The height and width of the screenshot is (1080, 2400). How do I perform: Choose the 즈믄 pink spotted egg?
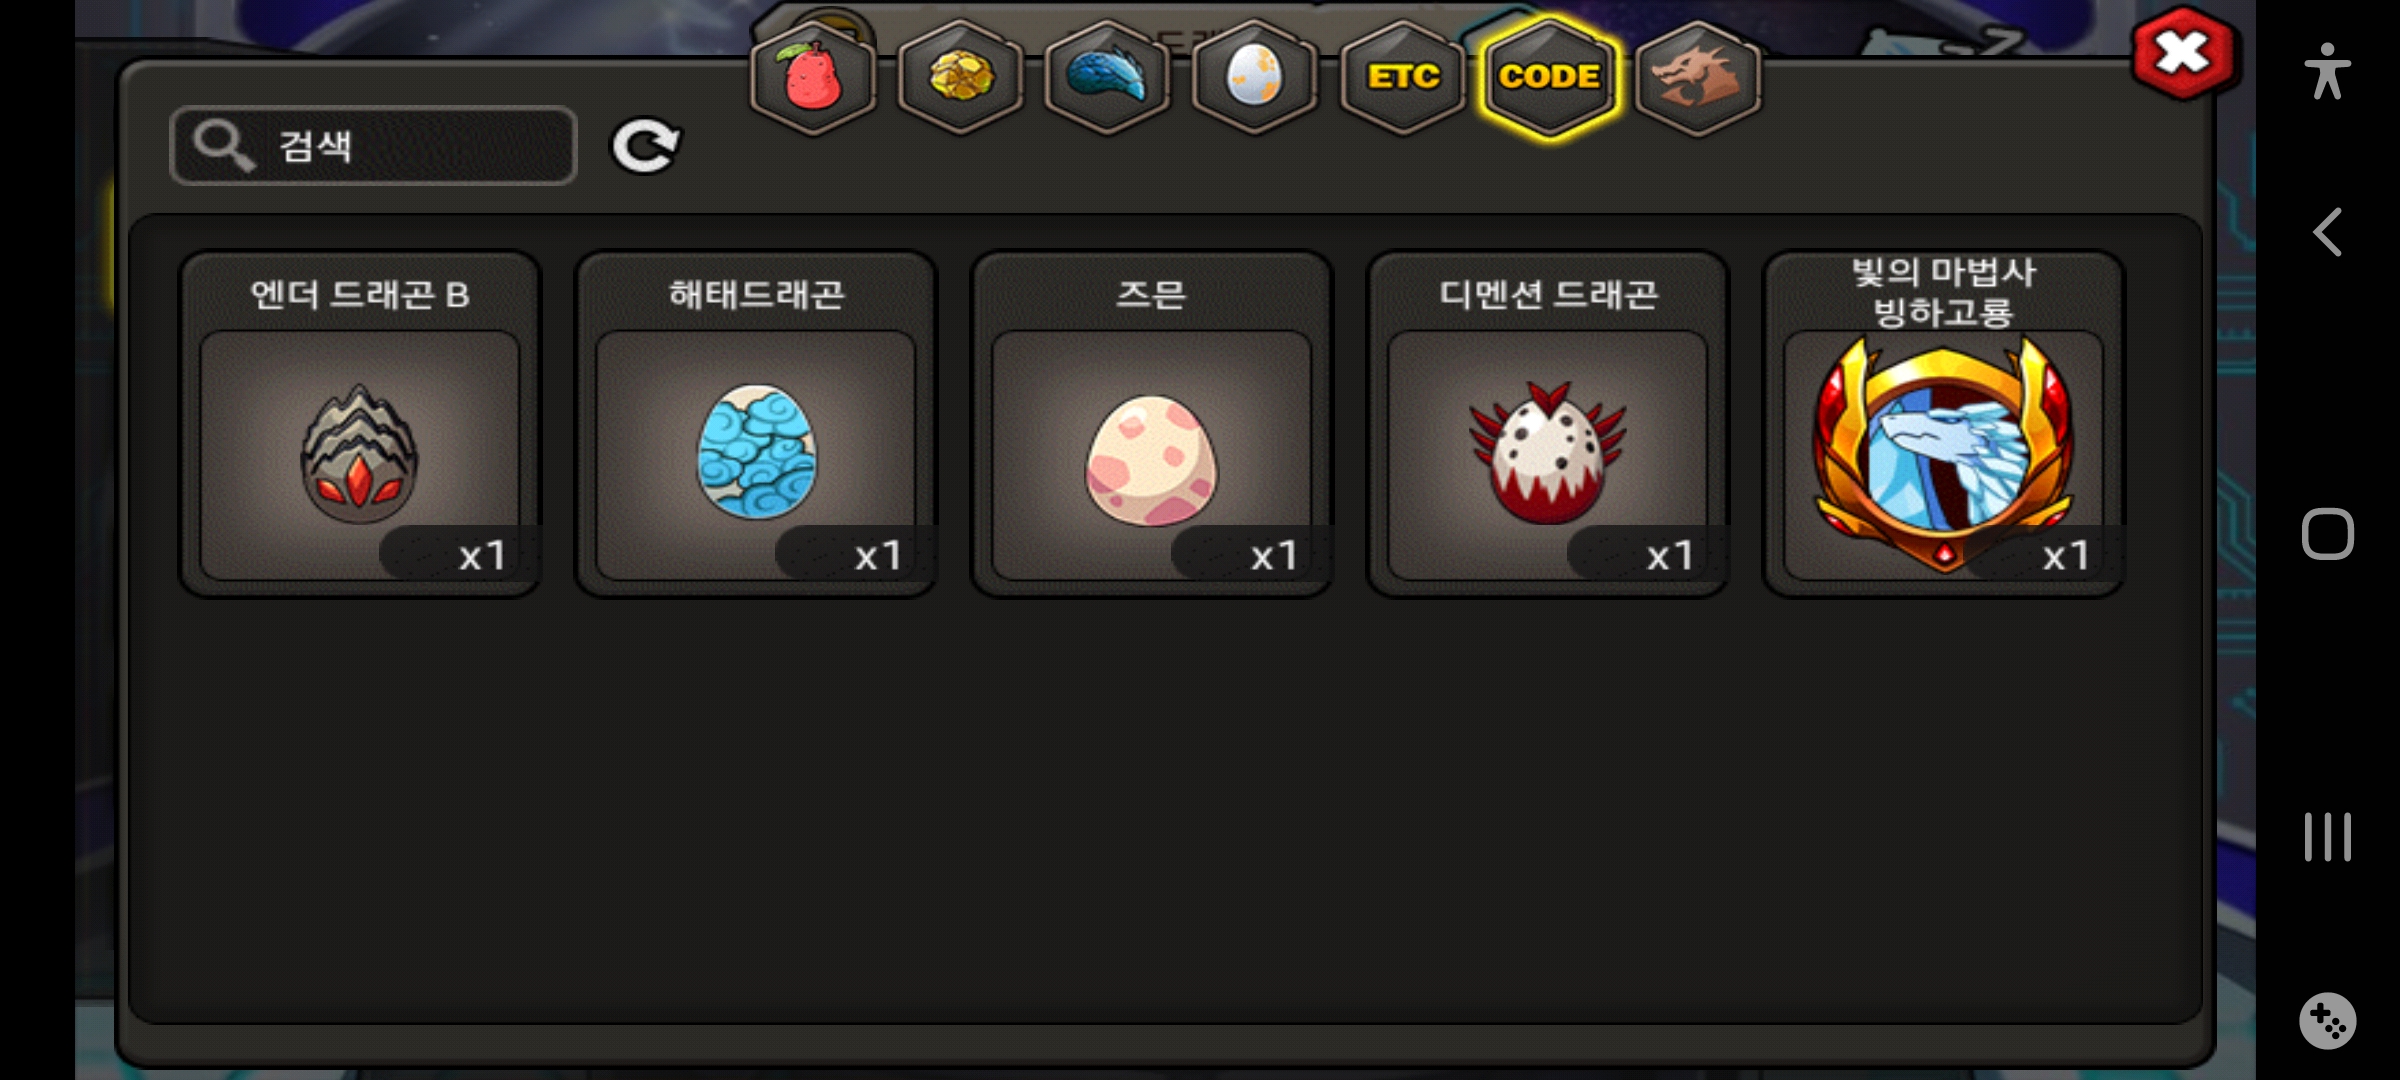[1152, 424]
